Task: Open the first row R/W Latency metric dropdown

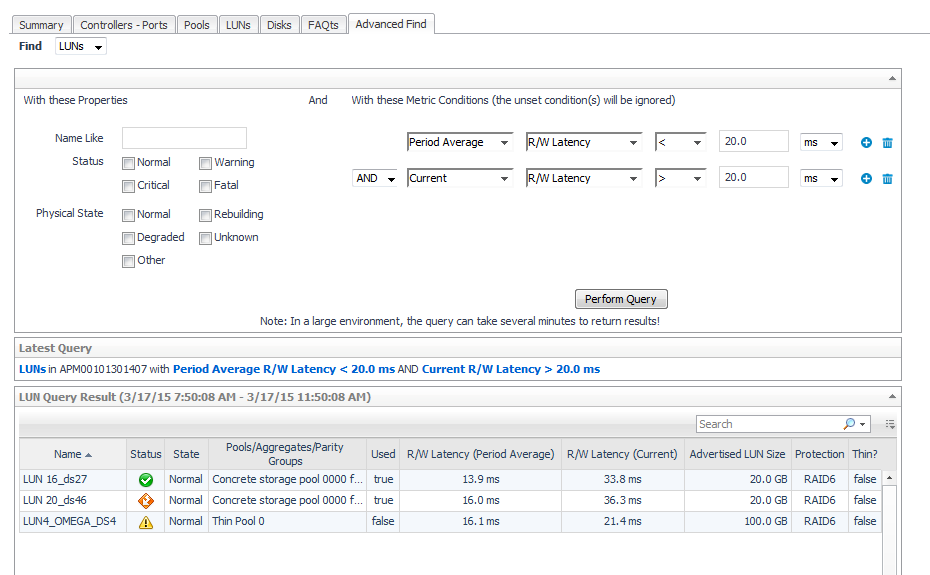Action: click(584, 142)
